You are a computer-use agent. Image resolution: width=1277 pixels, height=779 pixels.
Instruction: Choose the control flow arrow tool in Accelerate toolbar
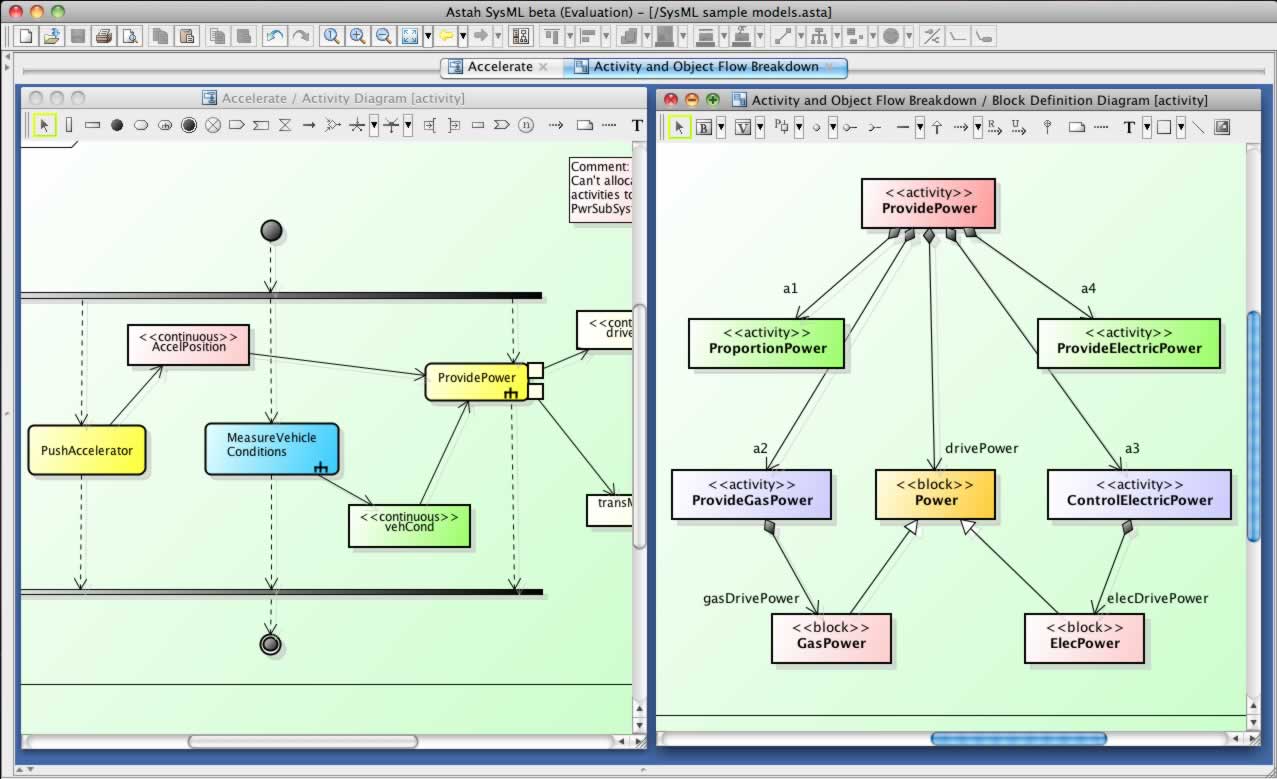pos(309,126)
